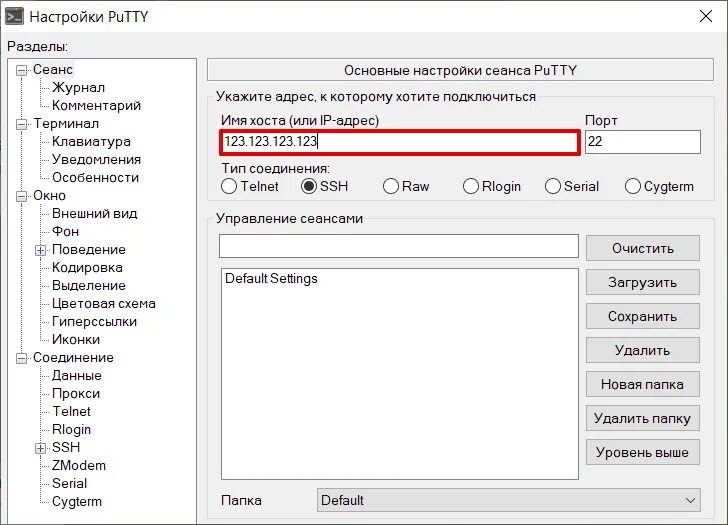This screenshot has height=525, width=728.
Task: Choose Rlogin connection type radio button
Action: tap(471, 187)
